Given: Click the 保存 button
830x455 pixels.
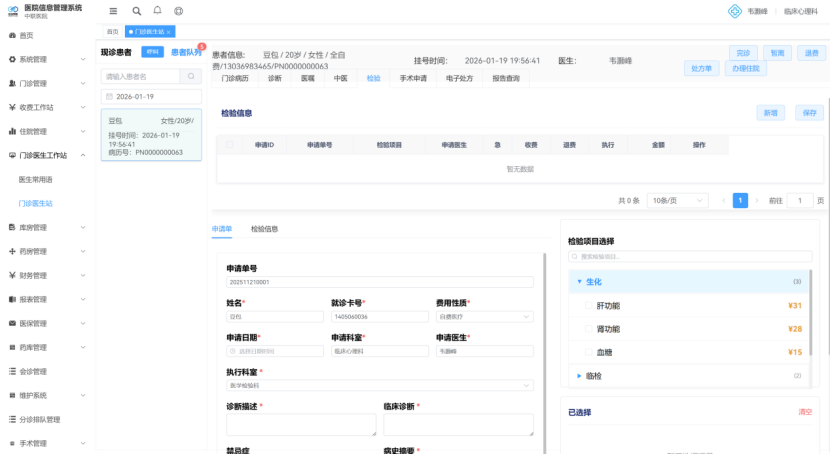Looking at the screenshot, I should (x=810, y=113).
